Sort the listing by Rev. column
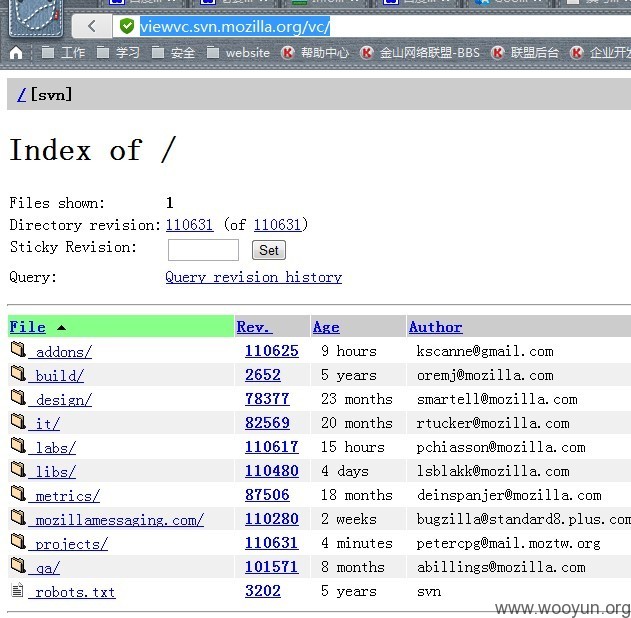The image size is (631, 618). (x=254, y=327)
